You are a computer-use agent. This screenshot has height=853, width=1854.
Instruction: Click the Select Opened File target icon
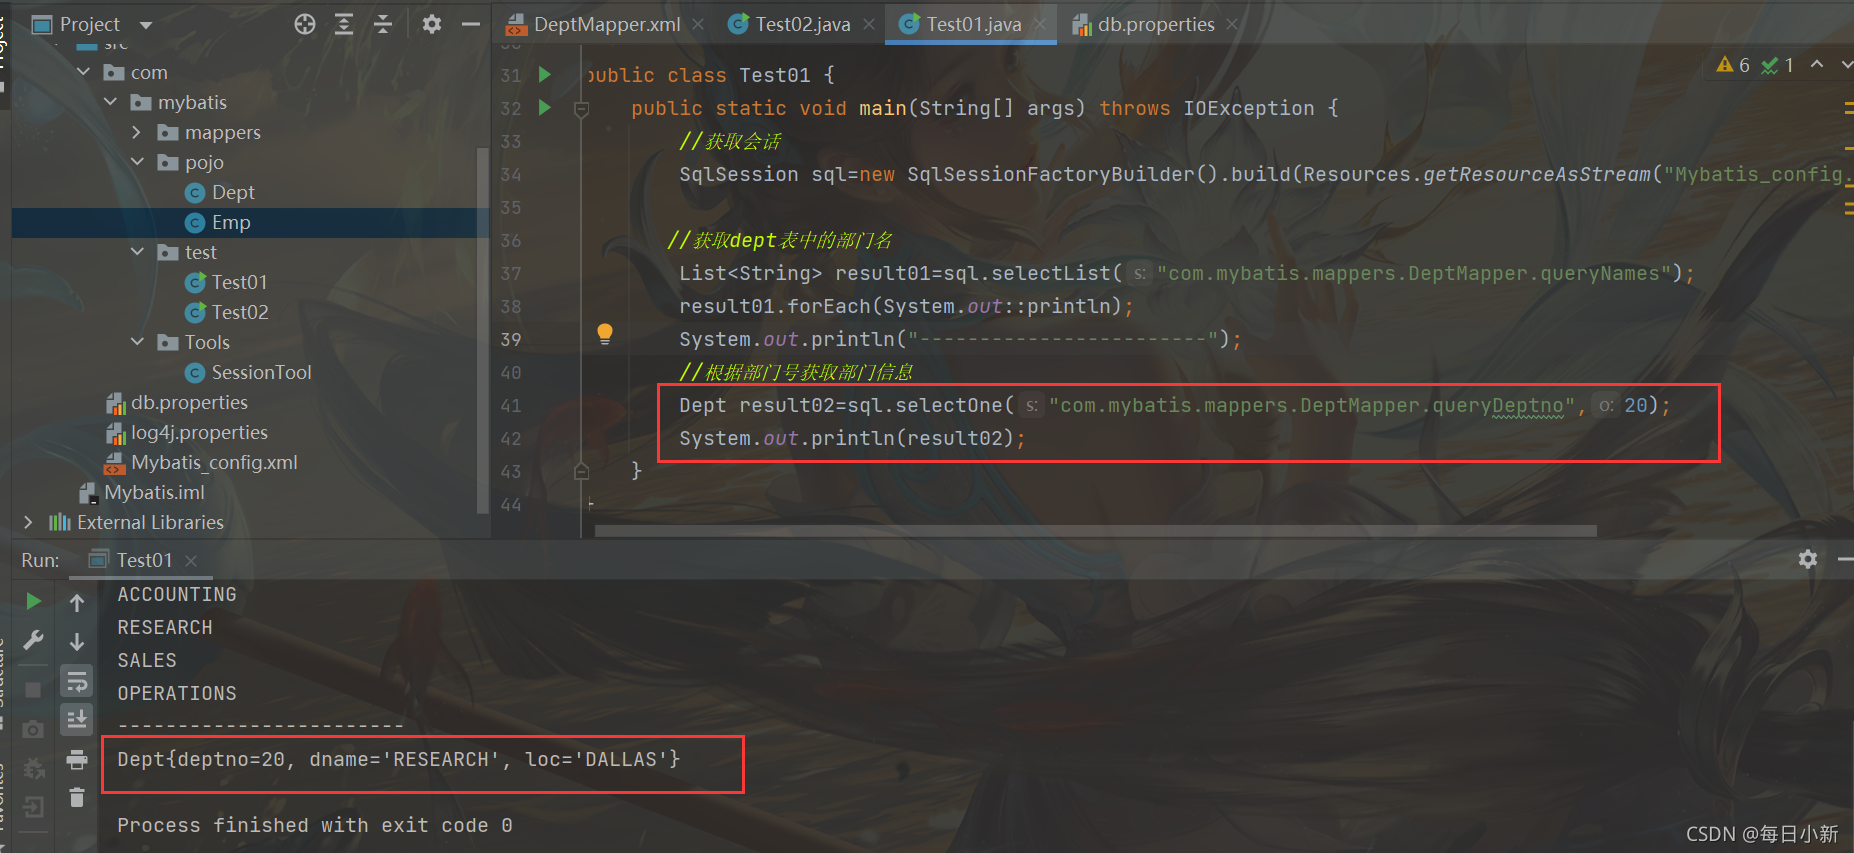[x=305, y=24]
